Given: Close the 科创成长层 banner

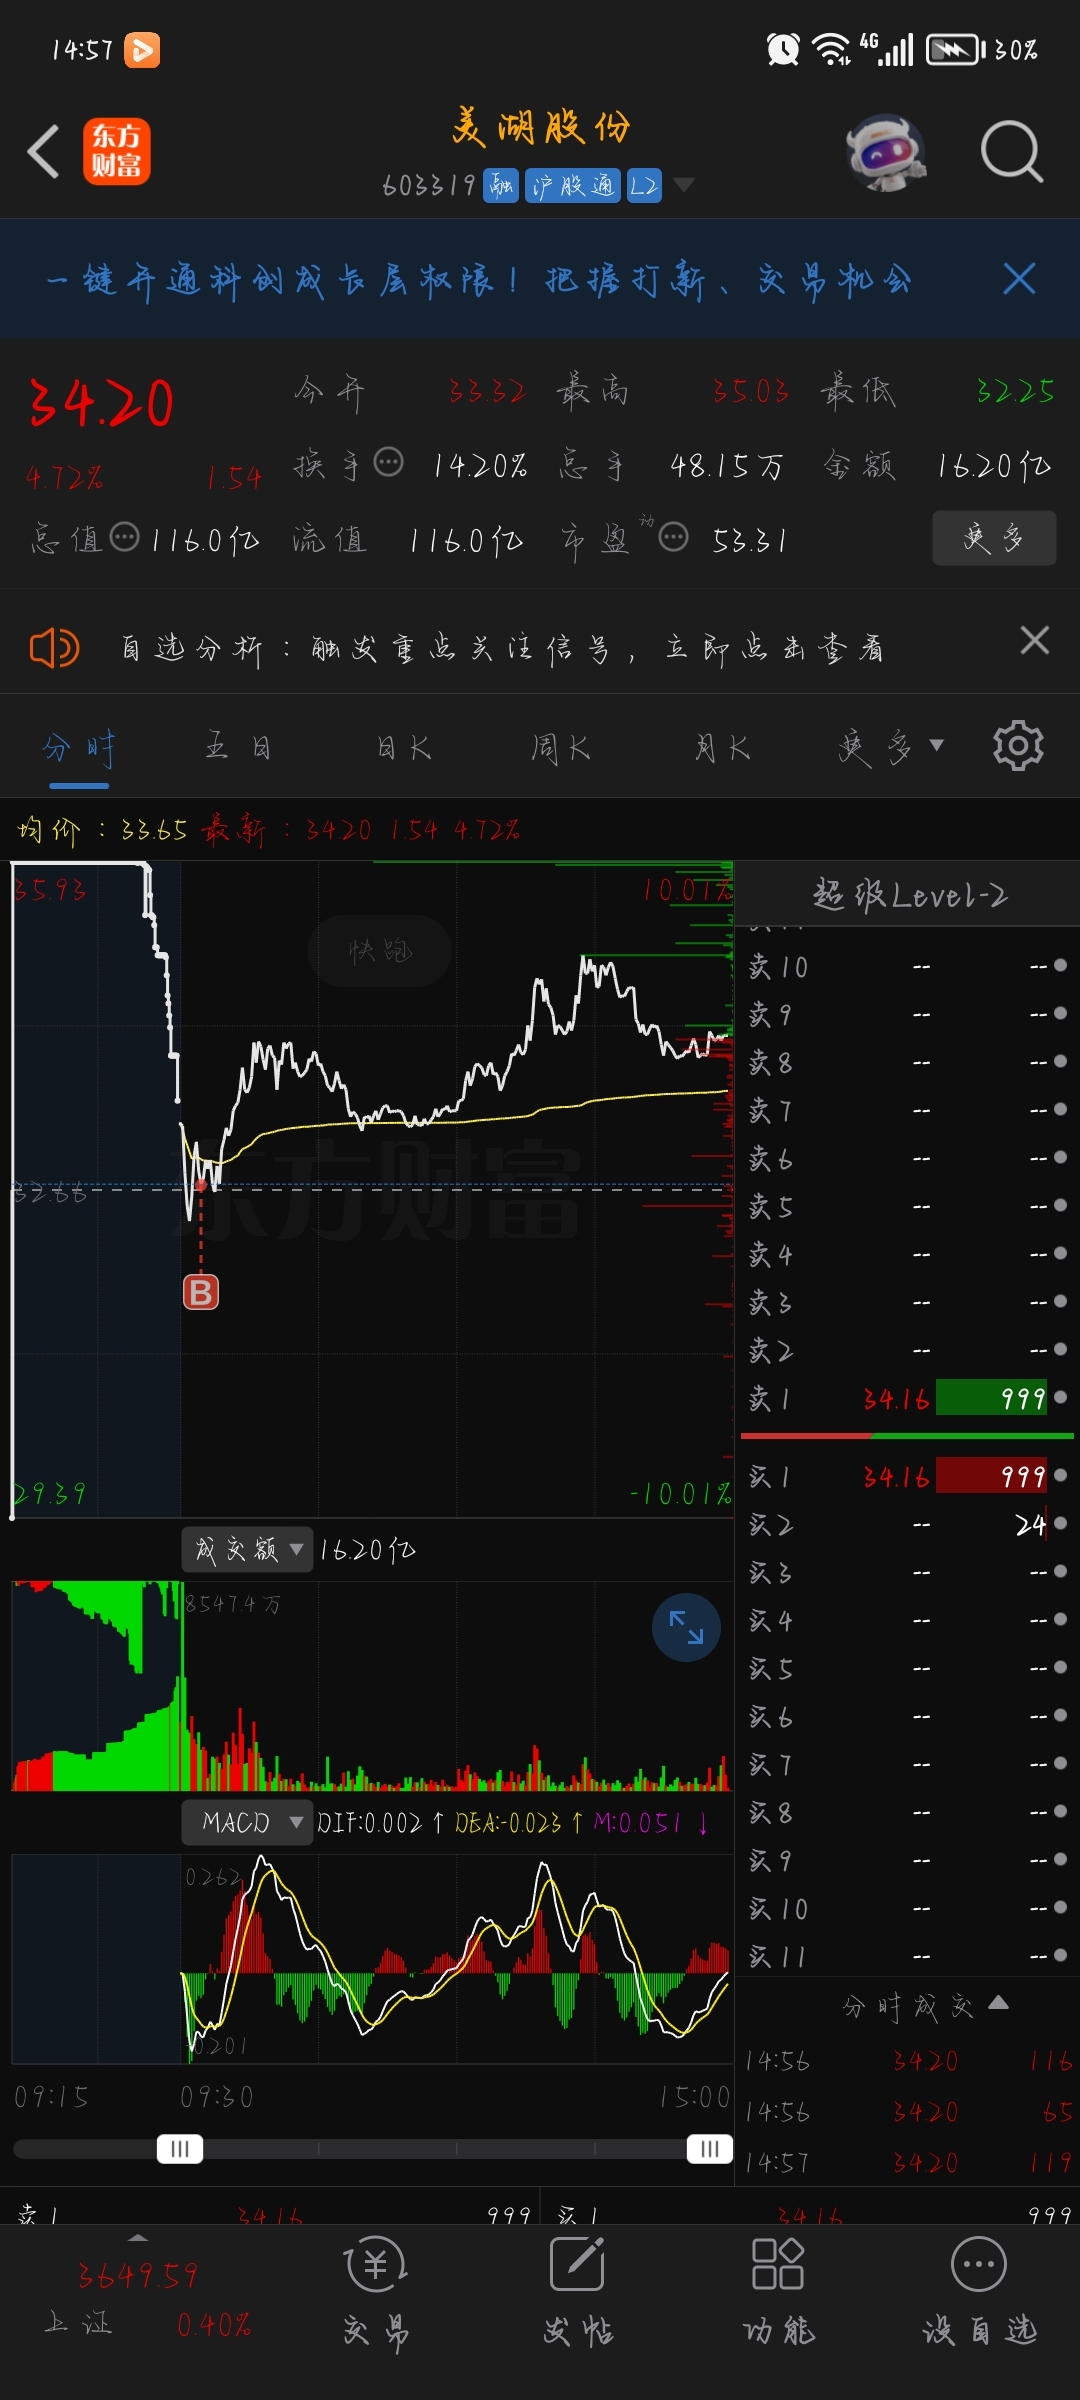Looking at the screenshot, I should (1019, 279).
